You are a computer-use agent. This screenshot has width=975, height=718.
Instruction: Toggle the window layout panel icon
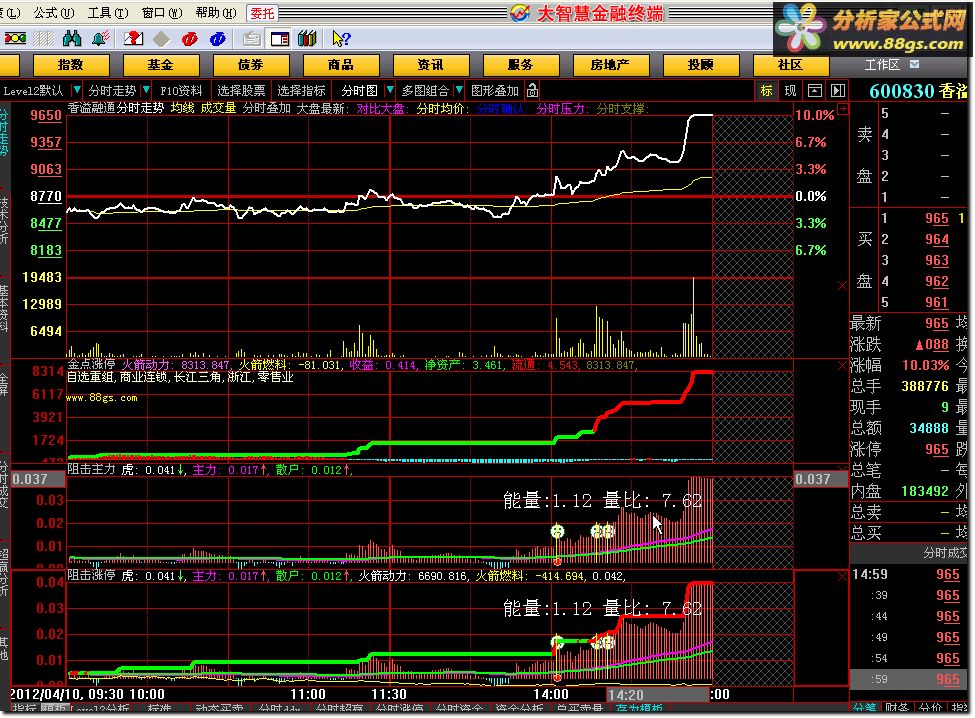coord(280,39)
